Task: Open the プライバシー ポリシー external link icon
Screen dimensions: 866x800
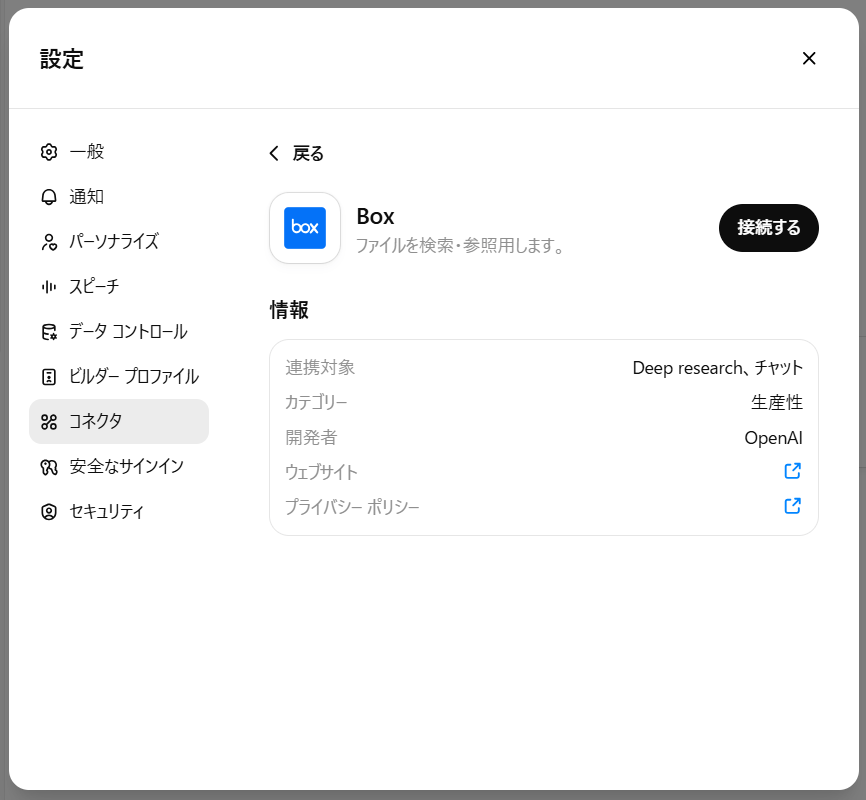Action: click(792, 506)
